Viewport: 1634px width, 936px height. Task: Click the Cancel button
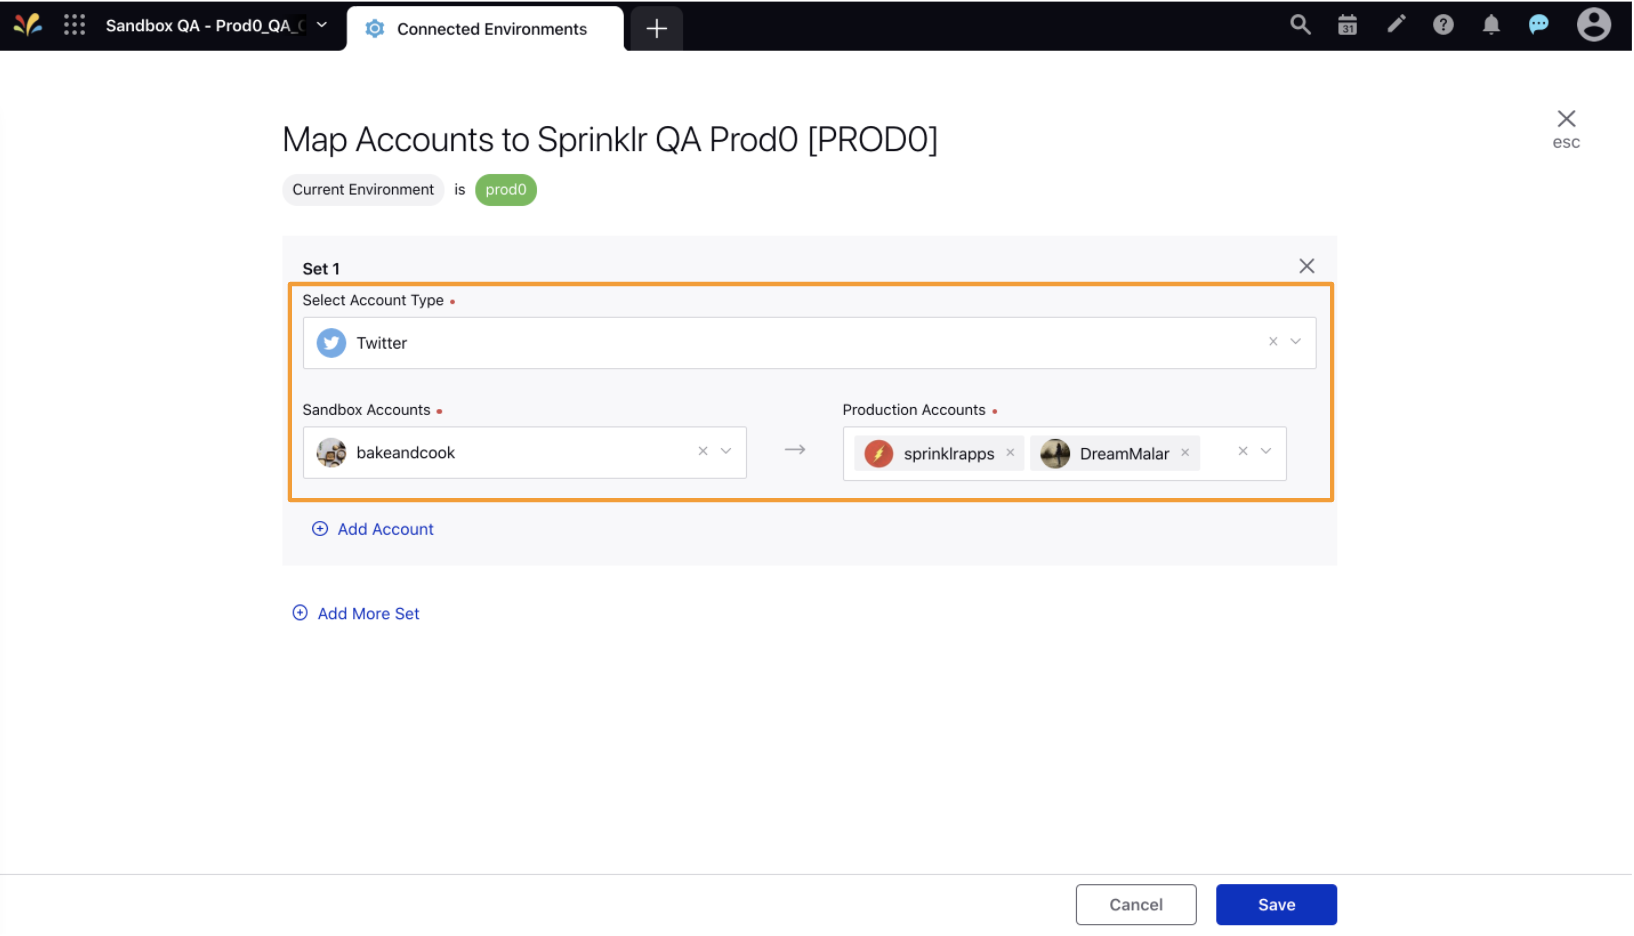(1136, 905)
